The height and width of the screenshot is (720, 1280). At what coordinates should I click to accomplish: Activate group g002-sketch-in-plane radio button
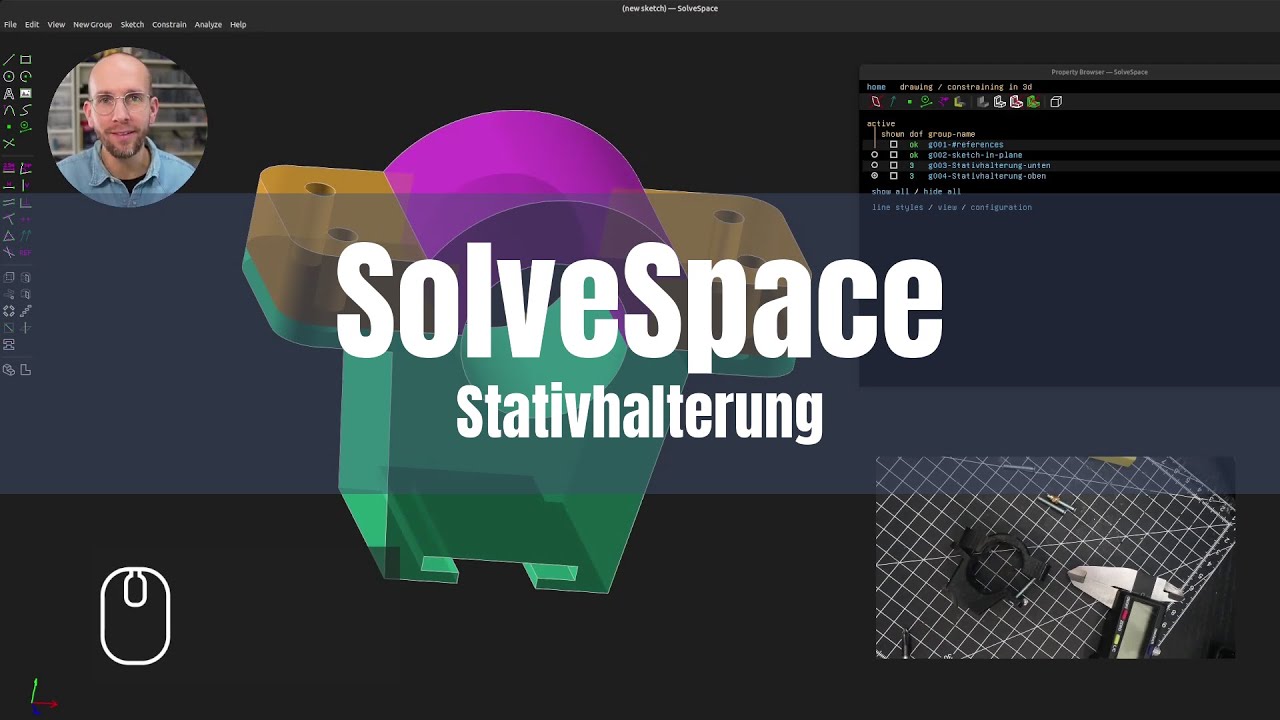pyautogui.click(x=875, y=155)
